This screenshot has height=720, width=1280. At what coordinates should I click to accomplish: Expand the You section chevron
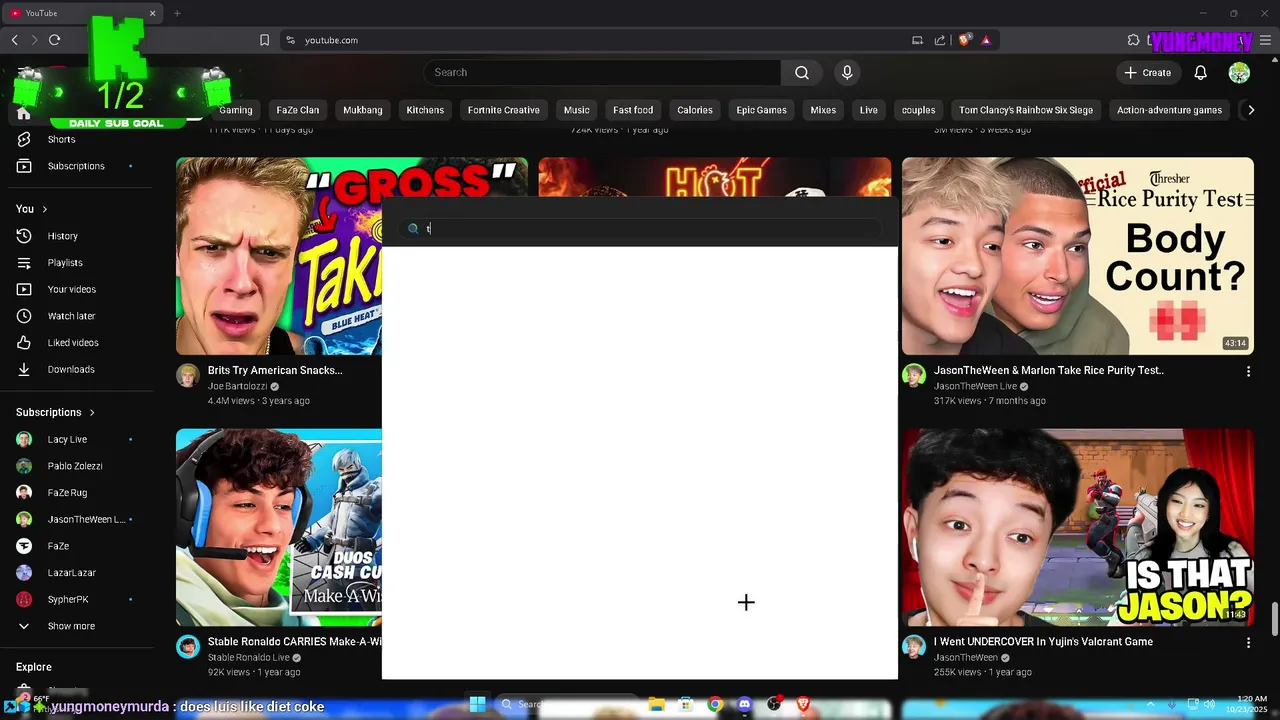click(44, 209)
